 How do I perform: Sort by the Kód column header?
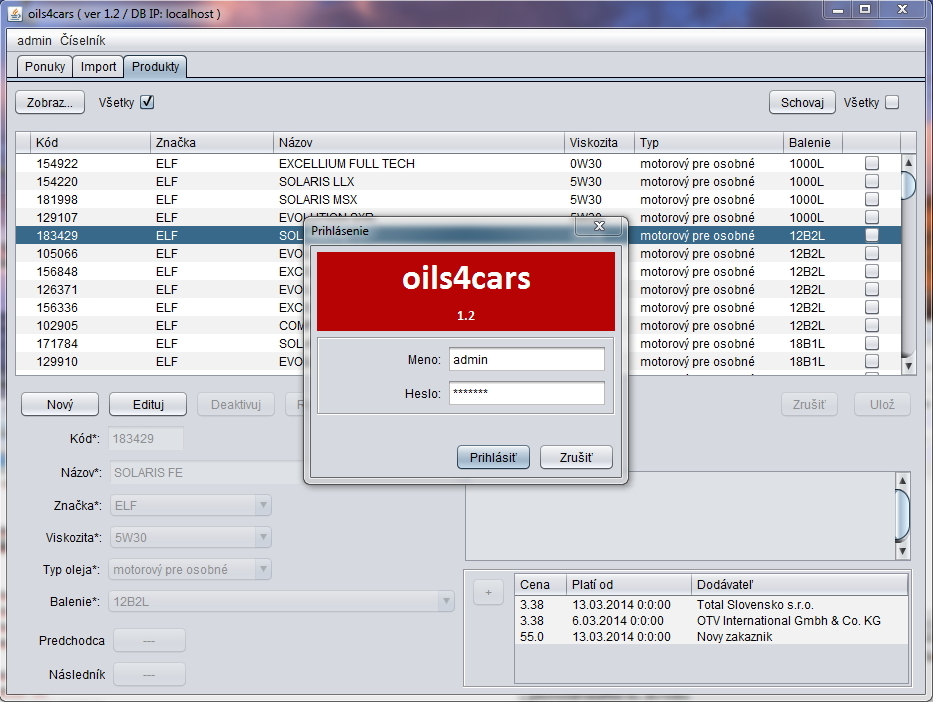tap(90, 143)
